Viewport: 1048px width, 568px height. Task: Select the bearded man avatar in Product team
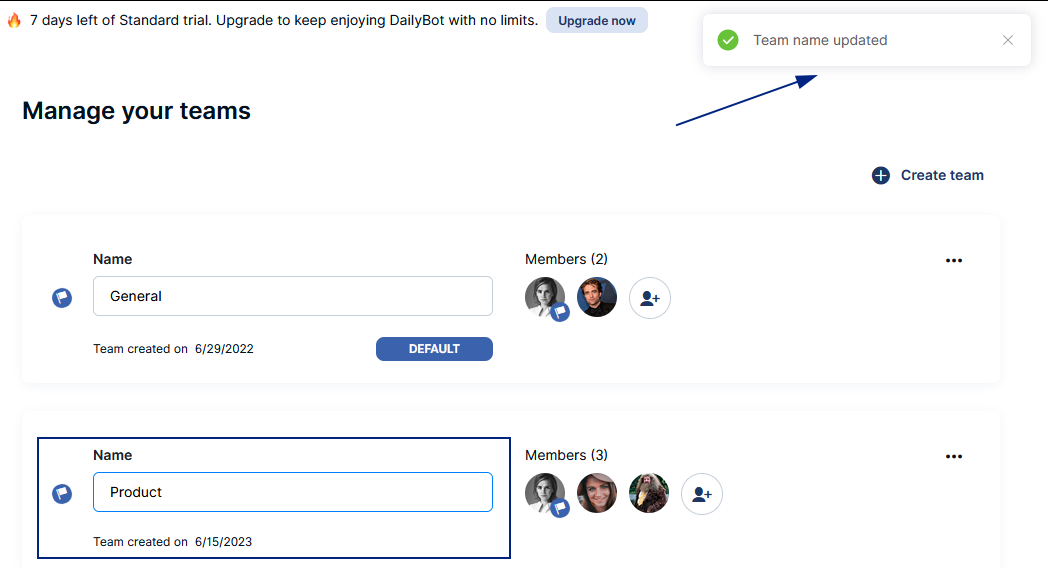tap(649, 493)
